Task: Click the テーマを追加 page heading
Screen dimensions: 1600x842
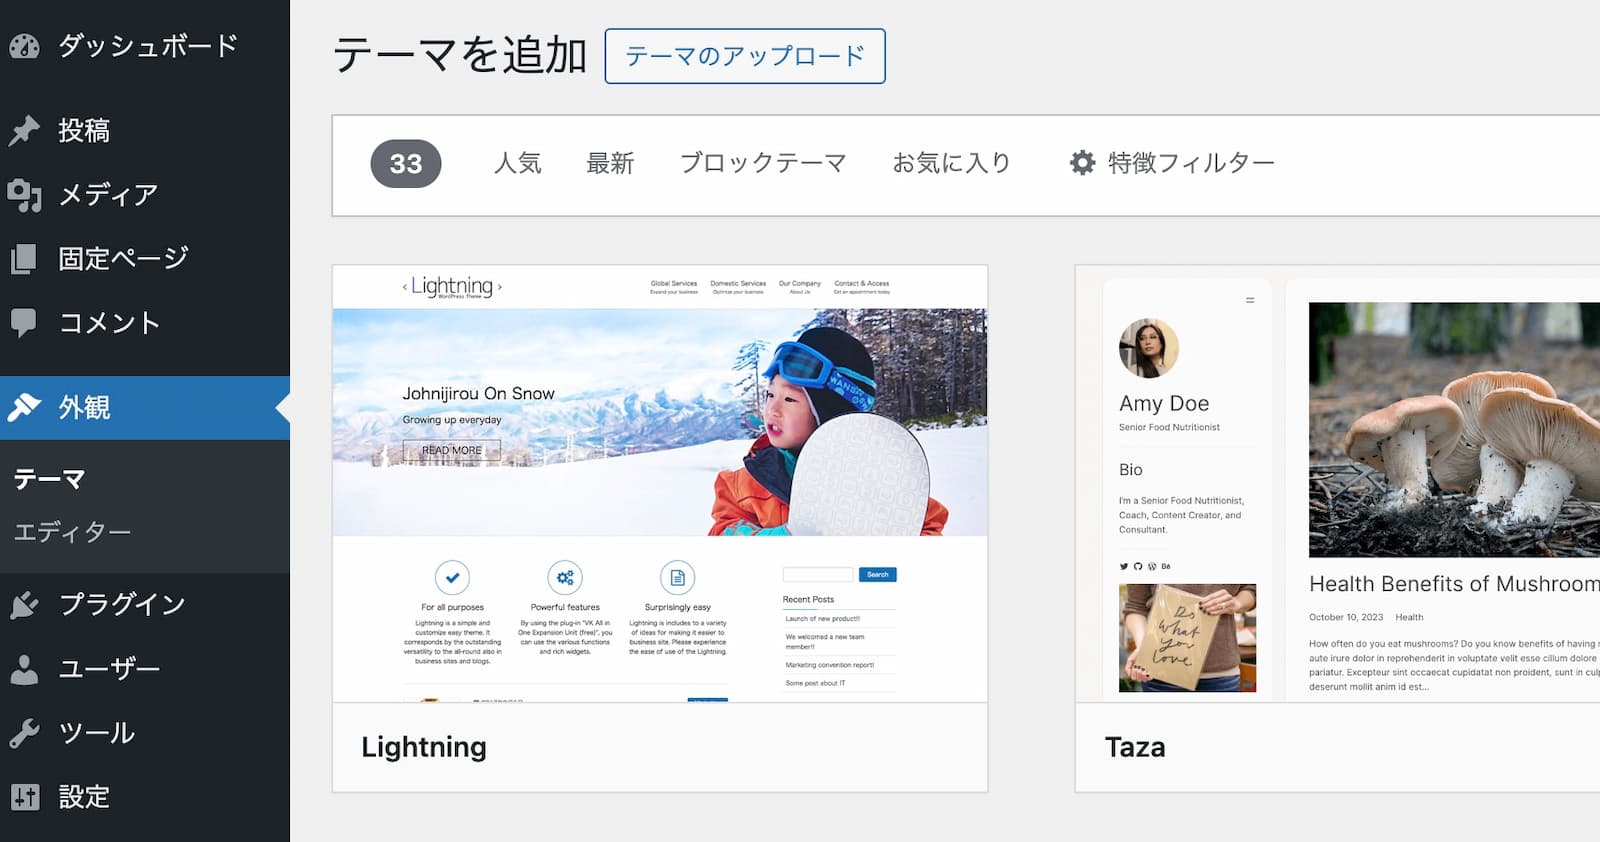Action: pyautogui.click(x=460, y=54)
